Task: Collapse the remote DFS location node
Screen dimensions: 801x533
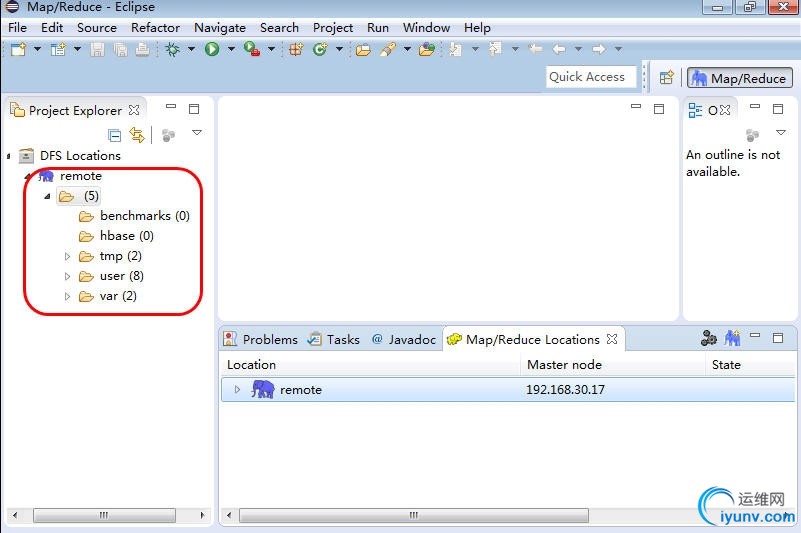Action: click(x=28, y=176)
